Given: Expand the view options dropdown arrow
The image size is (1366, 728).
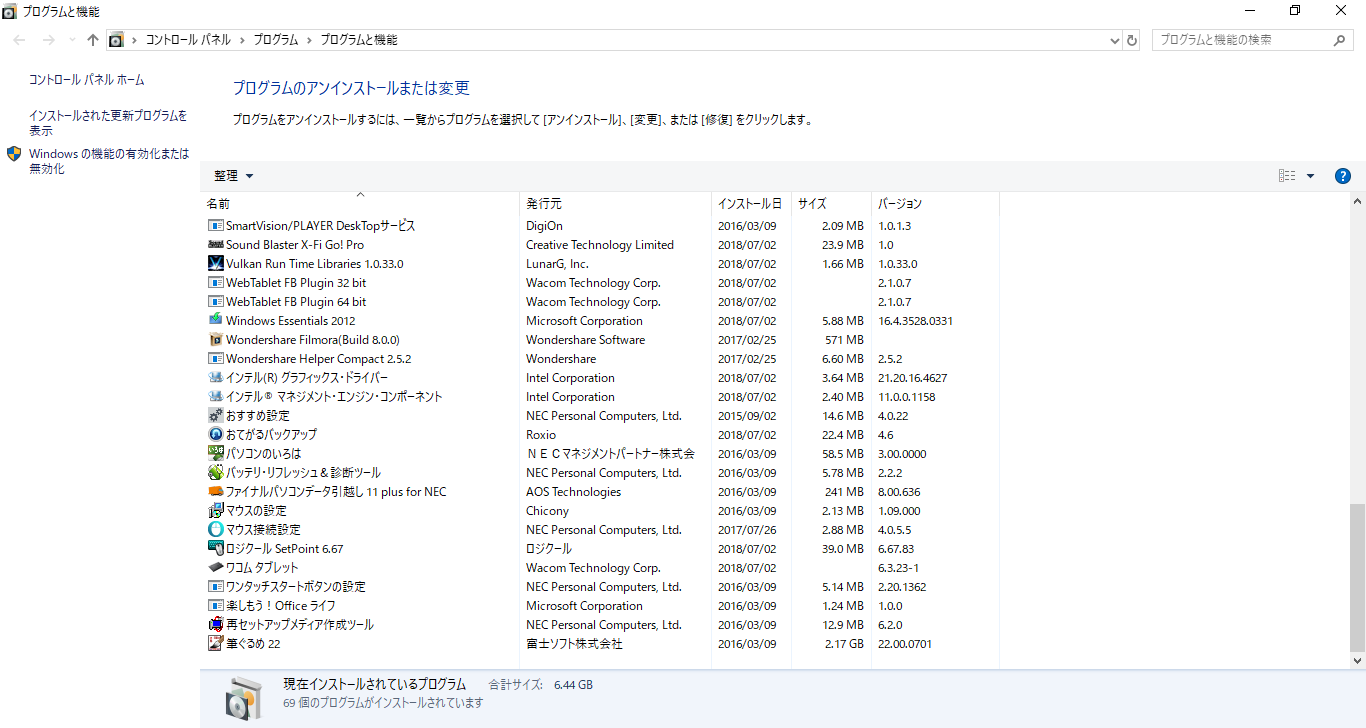Looking at the screenshot, I should 1310,176.
